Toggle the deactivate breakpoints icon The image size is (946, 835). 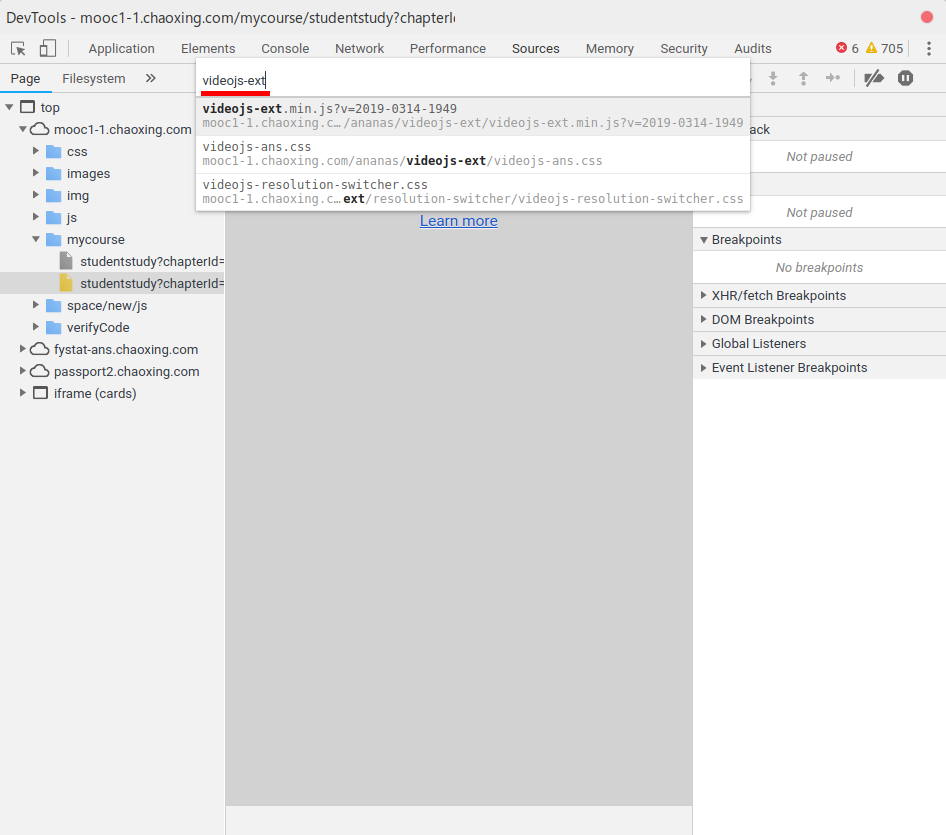(874, 78)
